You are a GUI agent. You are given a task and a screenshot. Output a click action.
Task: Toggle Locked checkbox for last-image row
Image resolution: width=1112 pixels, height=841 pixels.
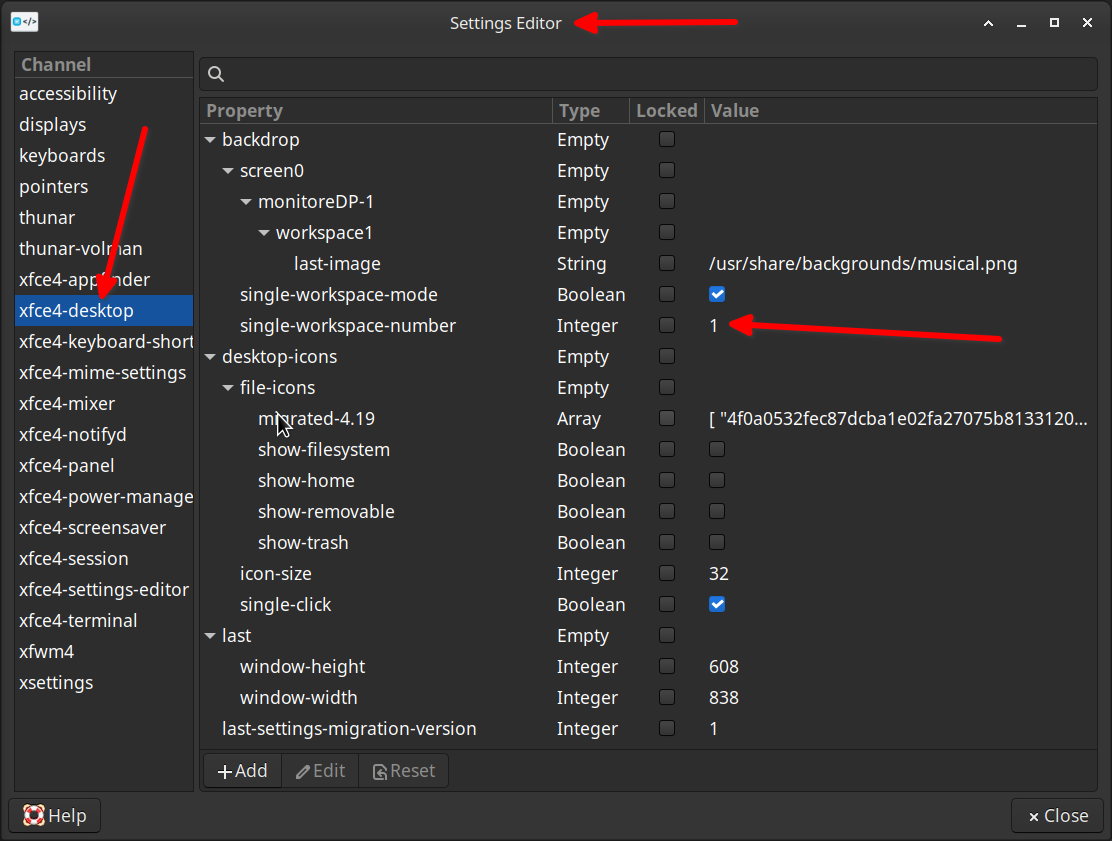tap(667, 263)
